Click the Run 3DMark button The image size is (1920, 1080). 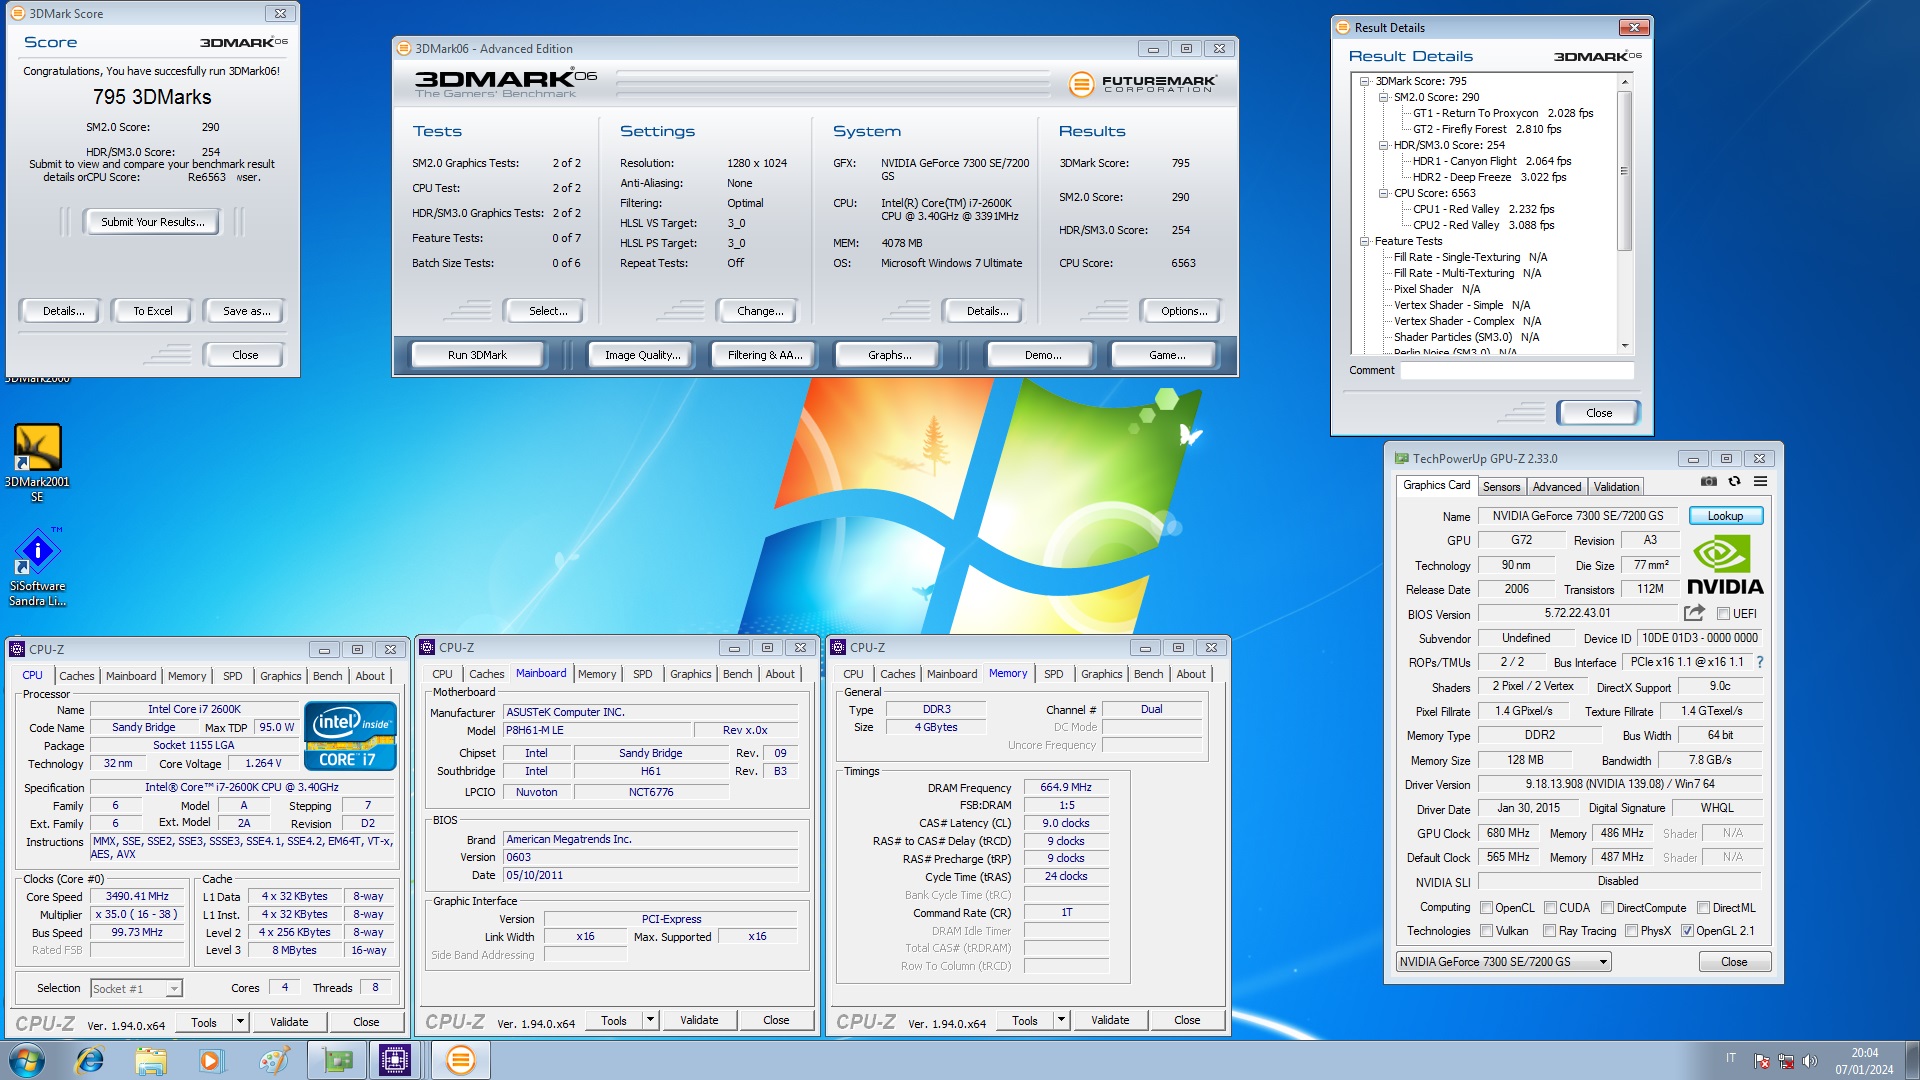click(x=477, y=355)
